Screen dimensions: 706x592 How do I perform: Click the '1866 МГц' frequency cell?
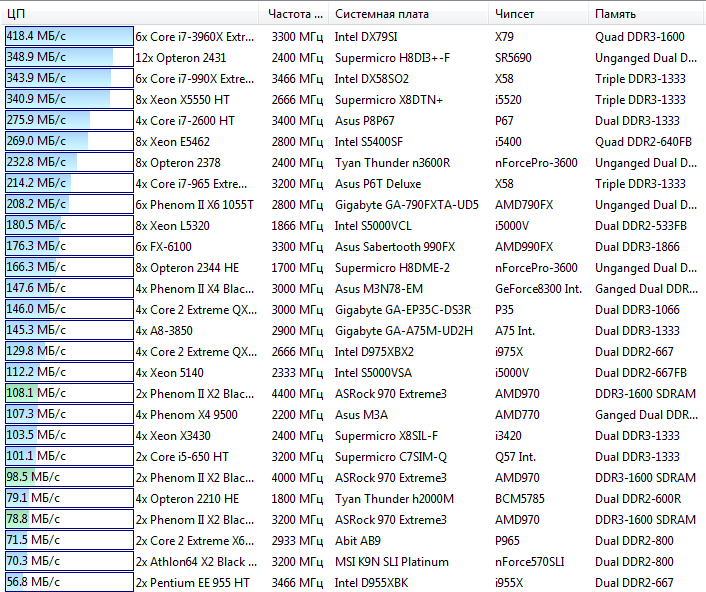pos(297,226)
